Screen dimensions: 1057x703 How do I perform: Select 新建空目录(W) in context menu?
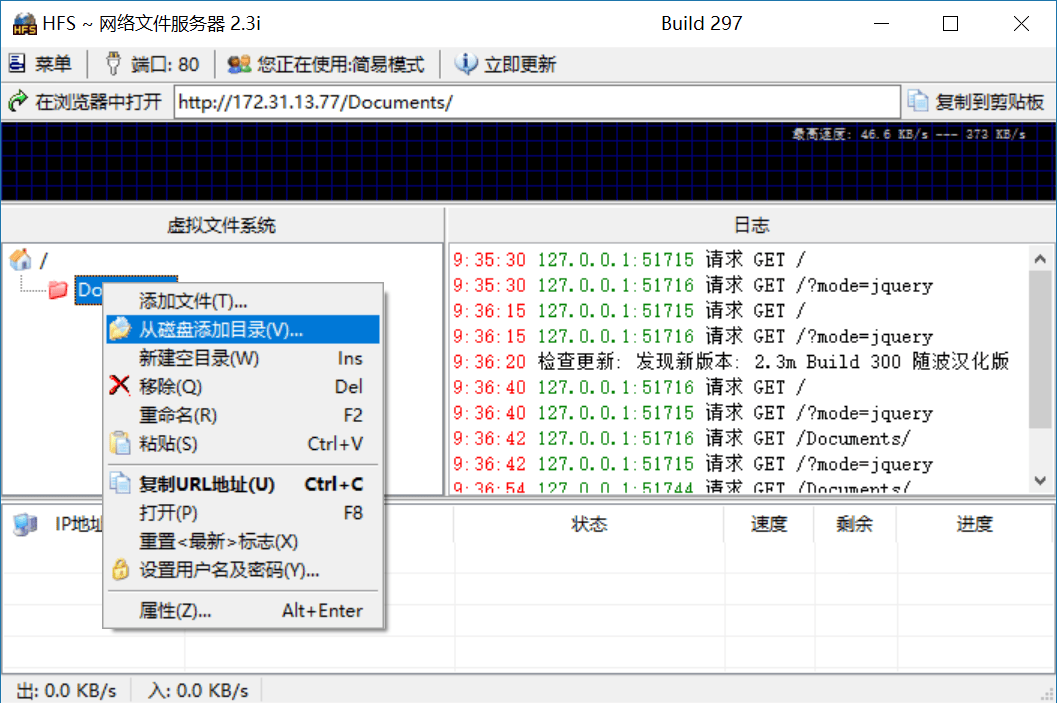(199, 358)
